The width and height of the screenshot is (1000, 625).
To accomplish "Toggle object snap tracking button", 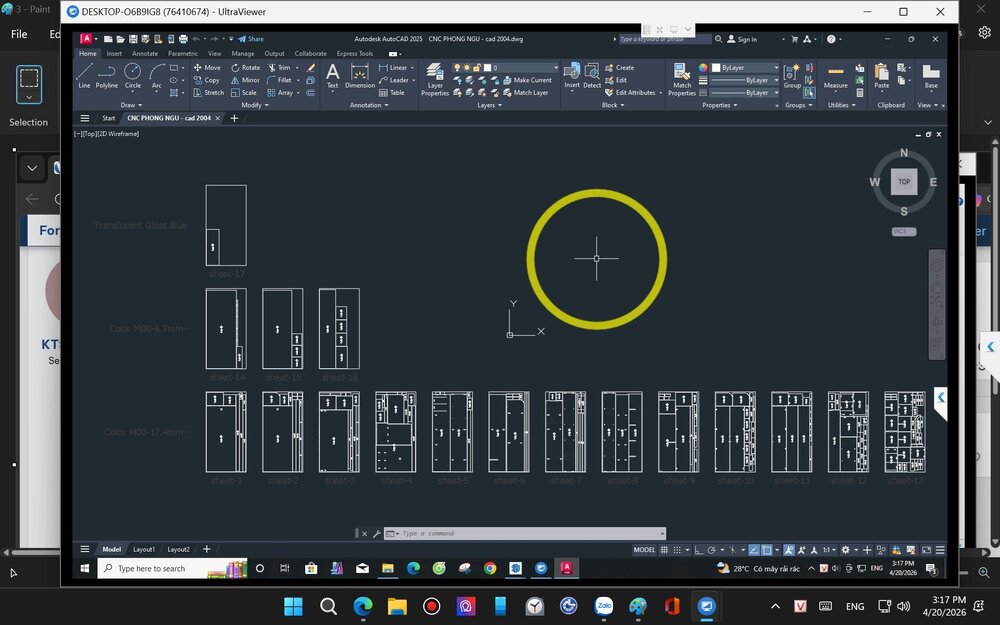I will (754, 549).
